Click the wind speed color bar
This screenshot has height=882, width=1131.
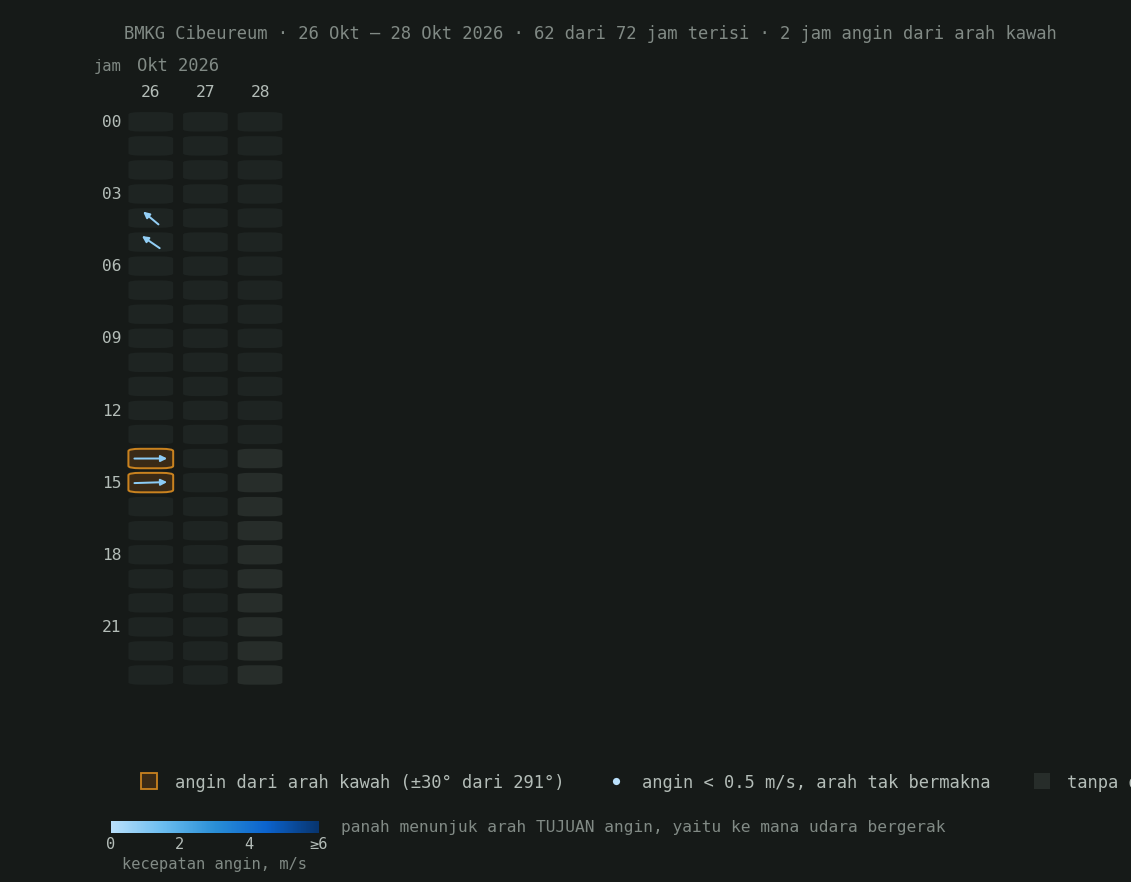(x=215, y=827)
